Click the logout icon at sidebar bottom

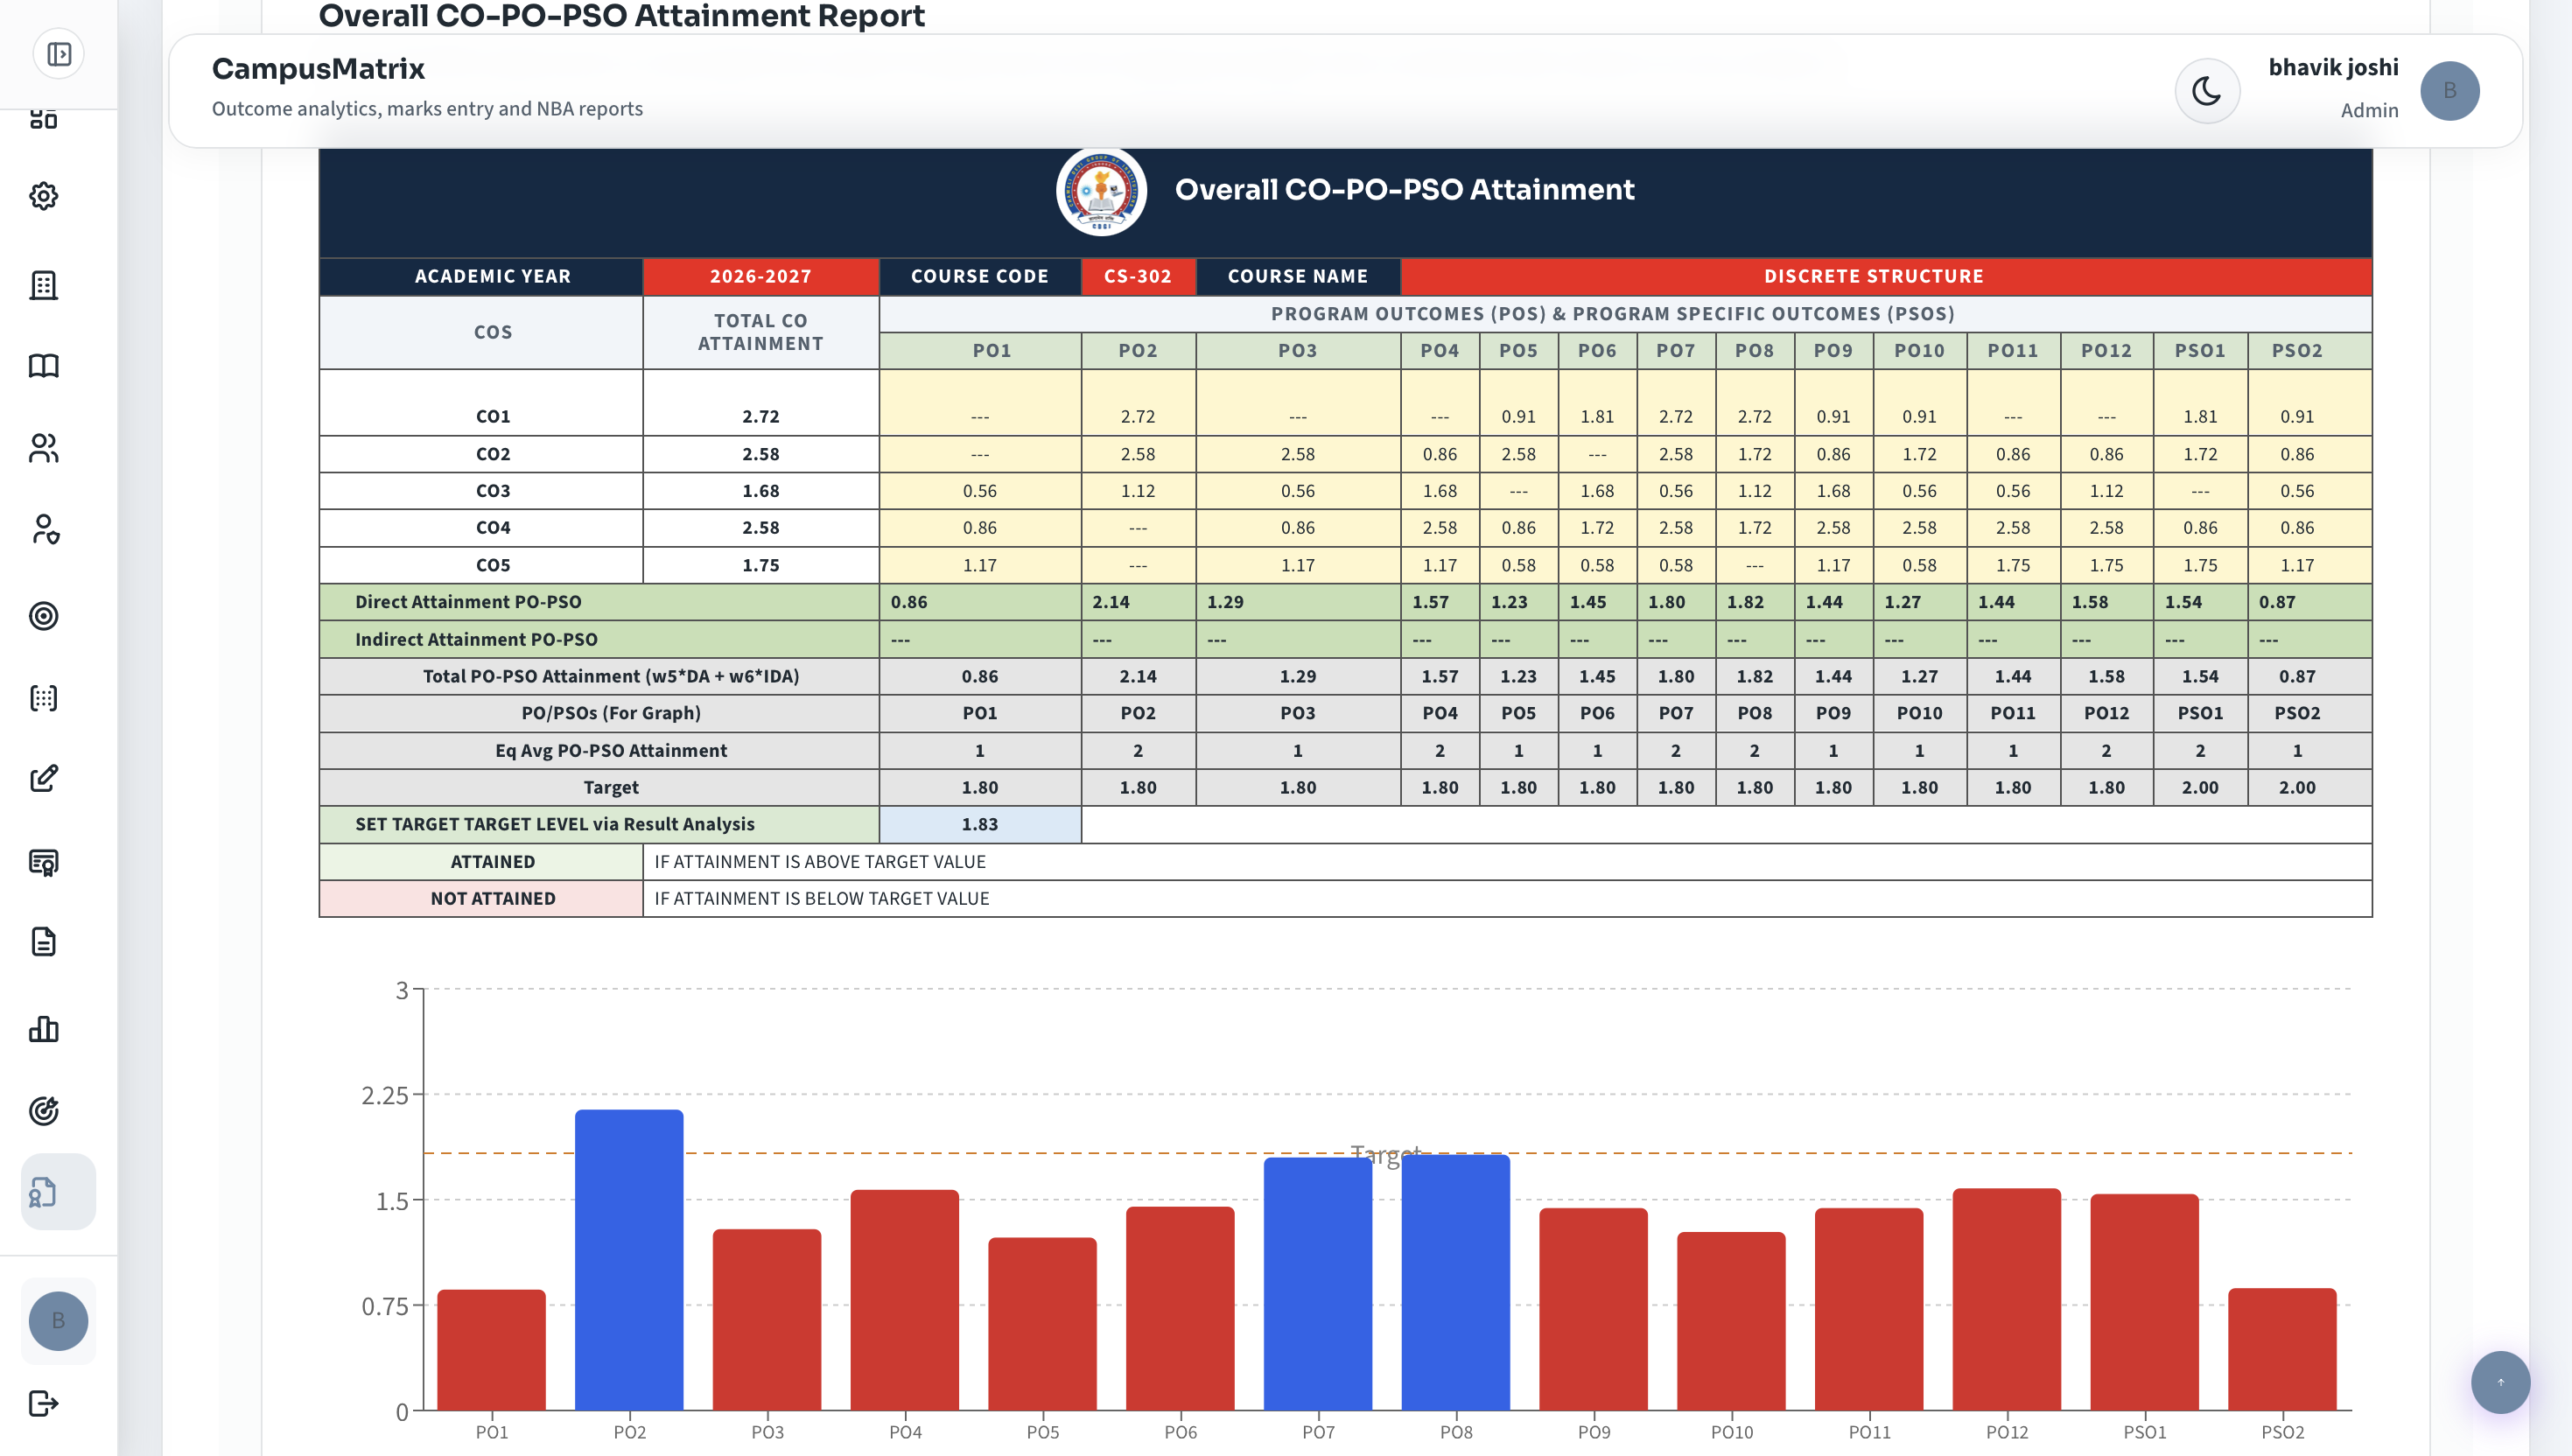44,1404
